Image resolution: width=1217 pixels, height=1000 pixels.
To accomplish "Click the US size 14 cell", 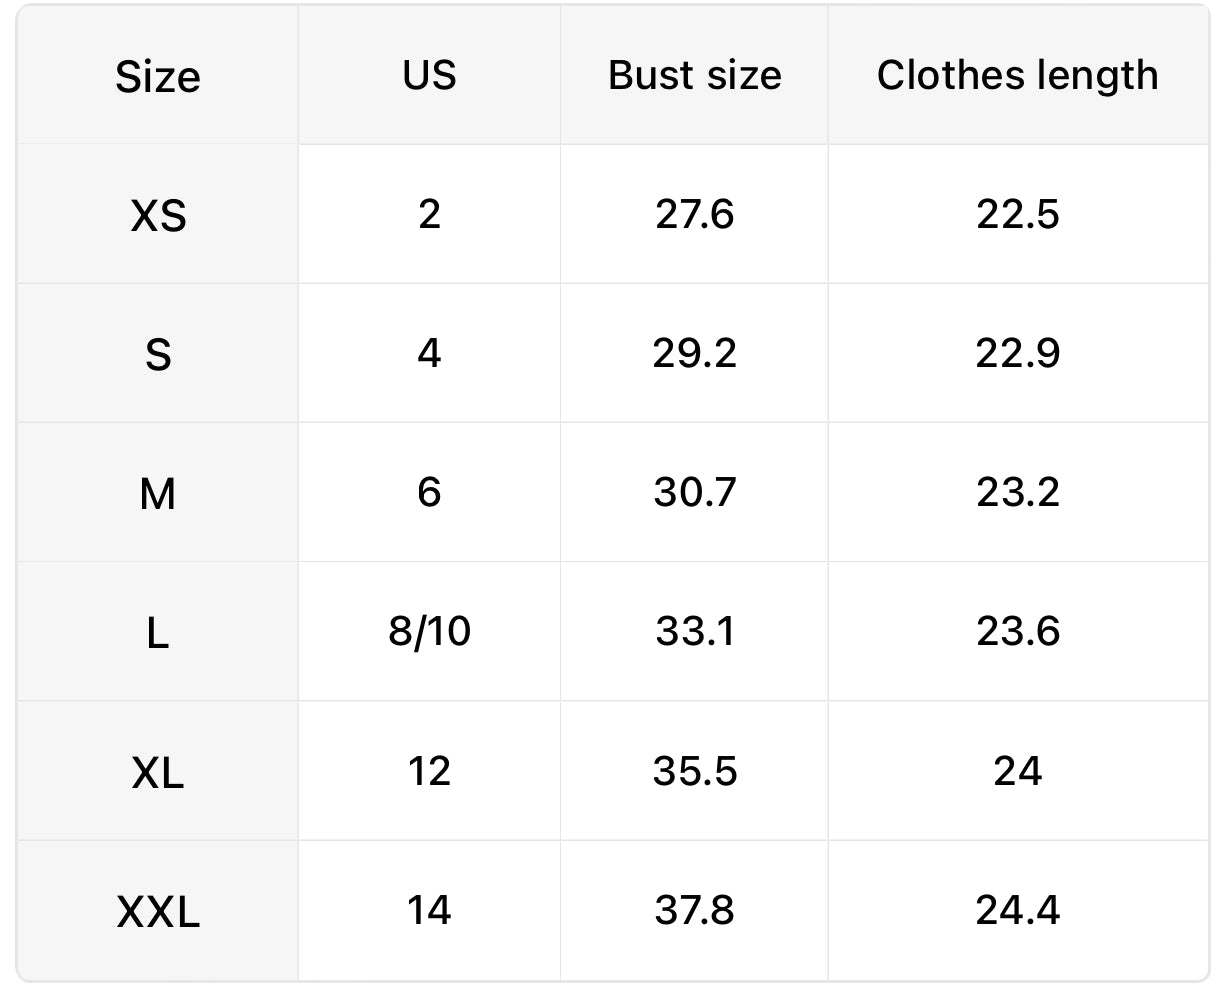I will [x=429, y=910].
